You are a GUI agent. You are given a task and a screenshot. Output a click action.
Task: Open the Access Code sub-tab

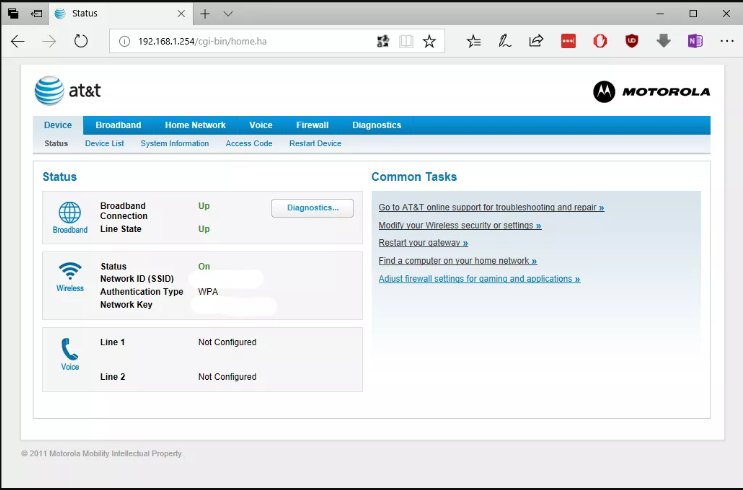pyautogui.click(x=249, y=143)
